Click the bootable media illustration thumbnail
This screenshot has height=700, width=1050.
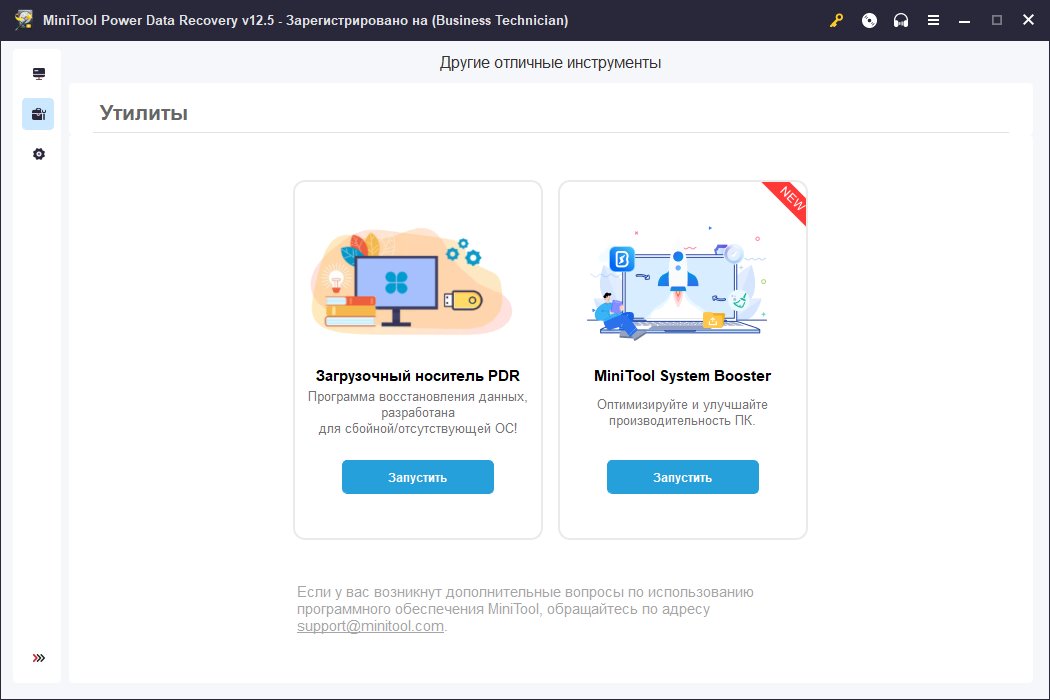[412, 281]
